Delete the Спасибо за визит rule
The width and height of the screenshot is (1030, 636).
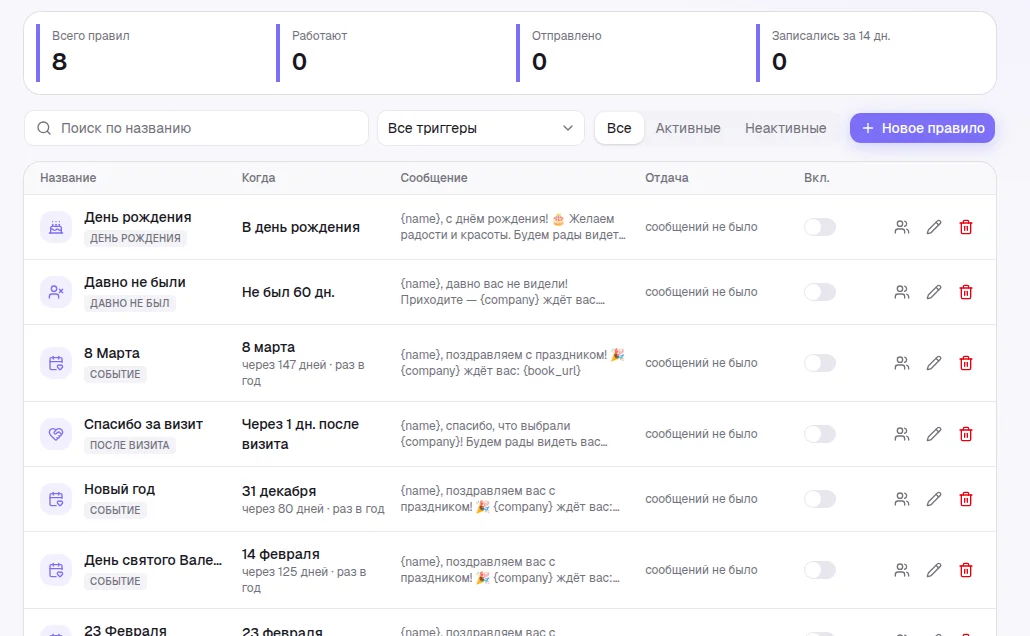(x=966, y=434)
